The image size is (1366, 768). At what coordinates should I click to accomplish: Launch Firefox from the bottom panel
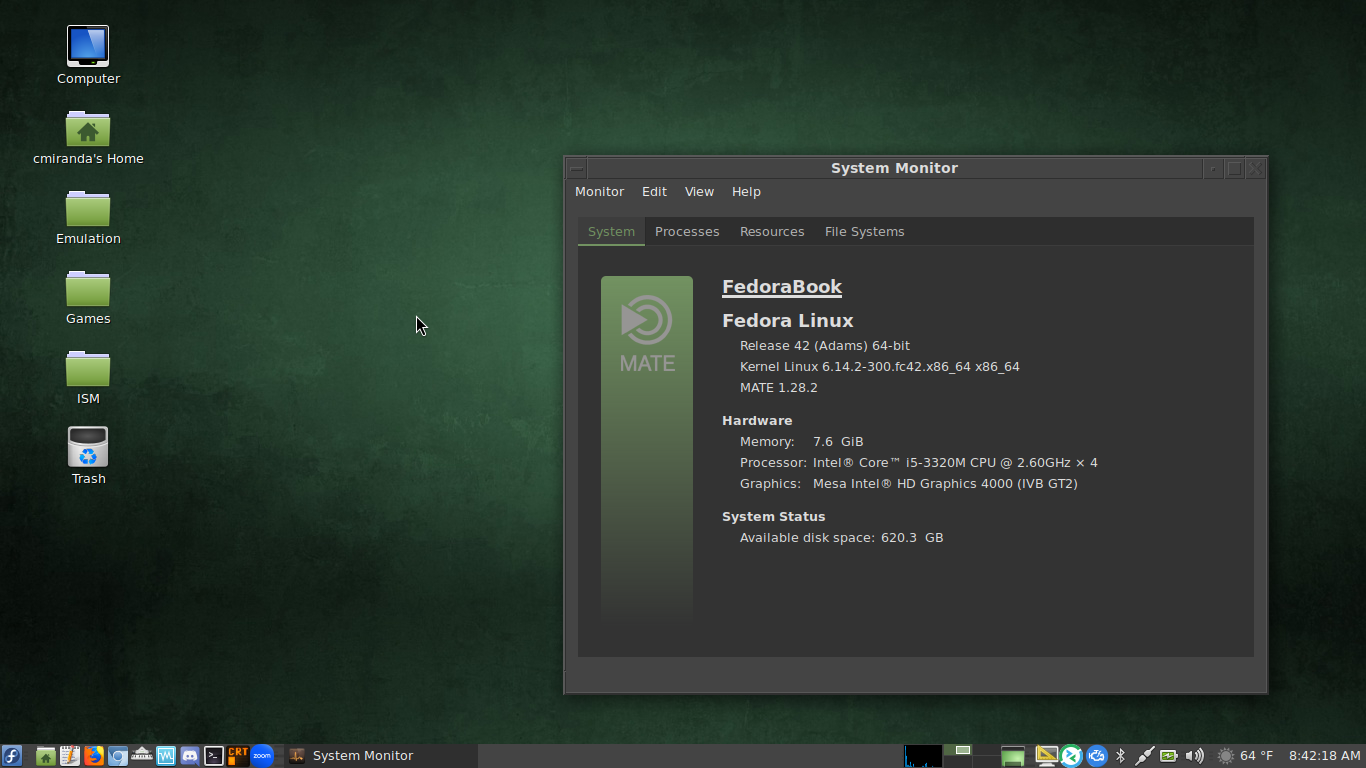pyautogui.click(x=94, y=756)
